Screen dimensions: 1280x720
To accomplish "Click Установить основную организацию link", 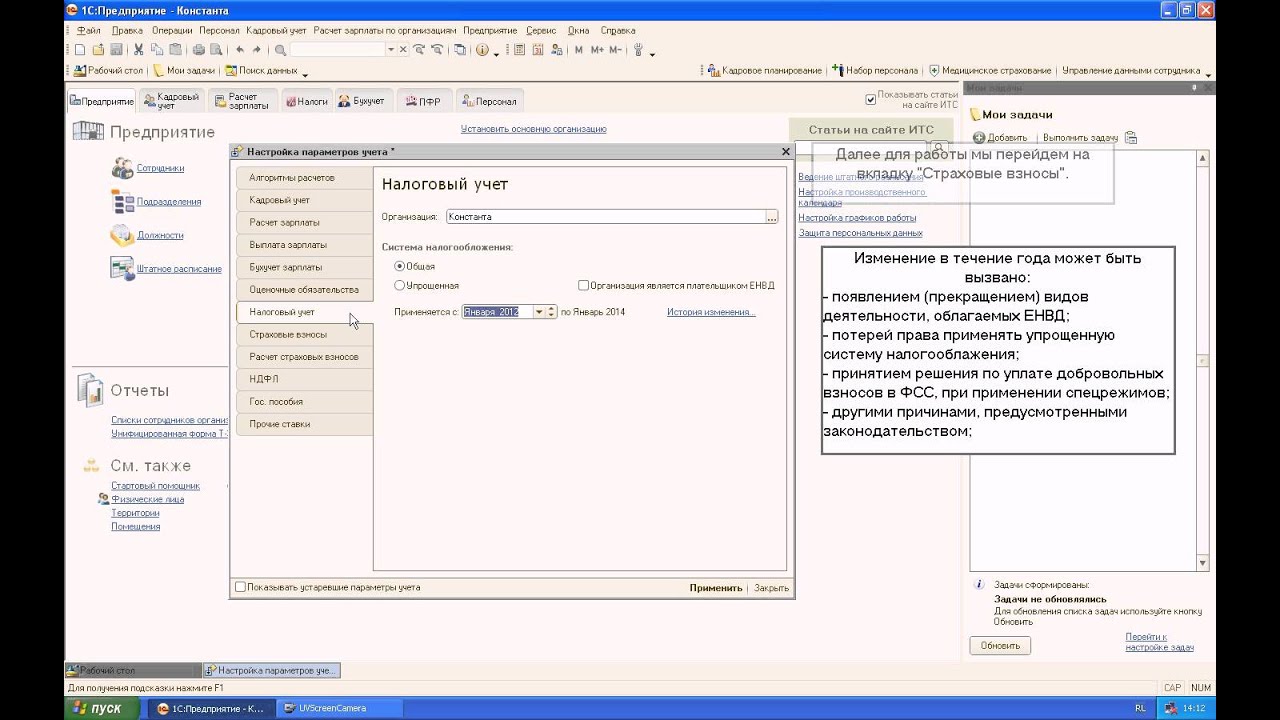I will click(x=533, y=129).
